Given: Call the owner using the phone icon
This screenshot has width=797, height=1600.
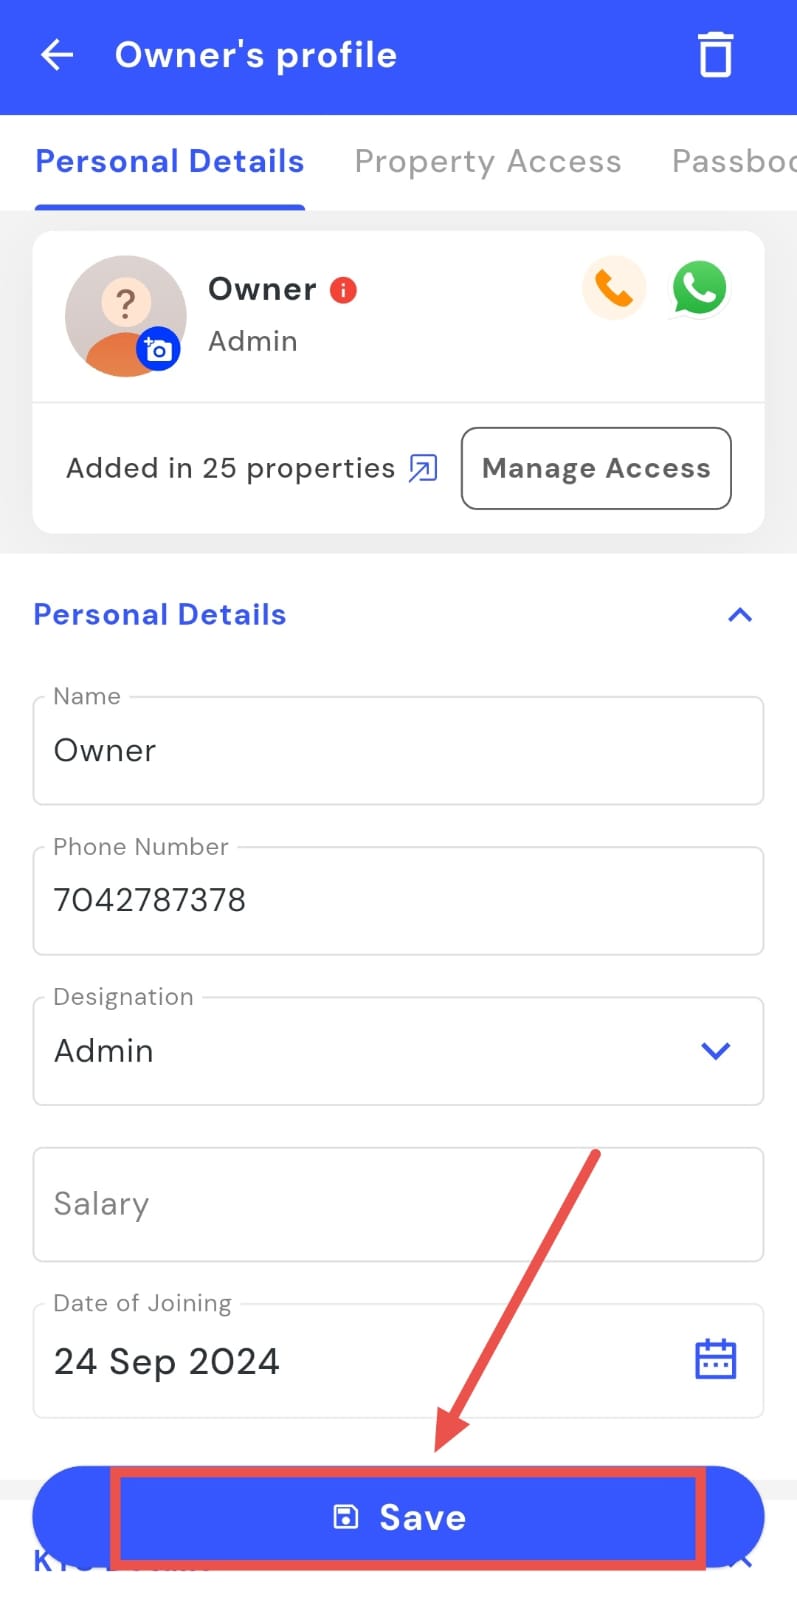Looking at the screenshot, I should [613, 289].
